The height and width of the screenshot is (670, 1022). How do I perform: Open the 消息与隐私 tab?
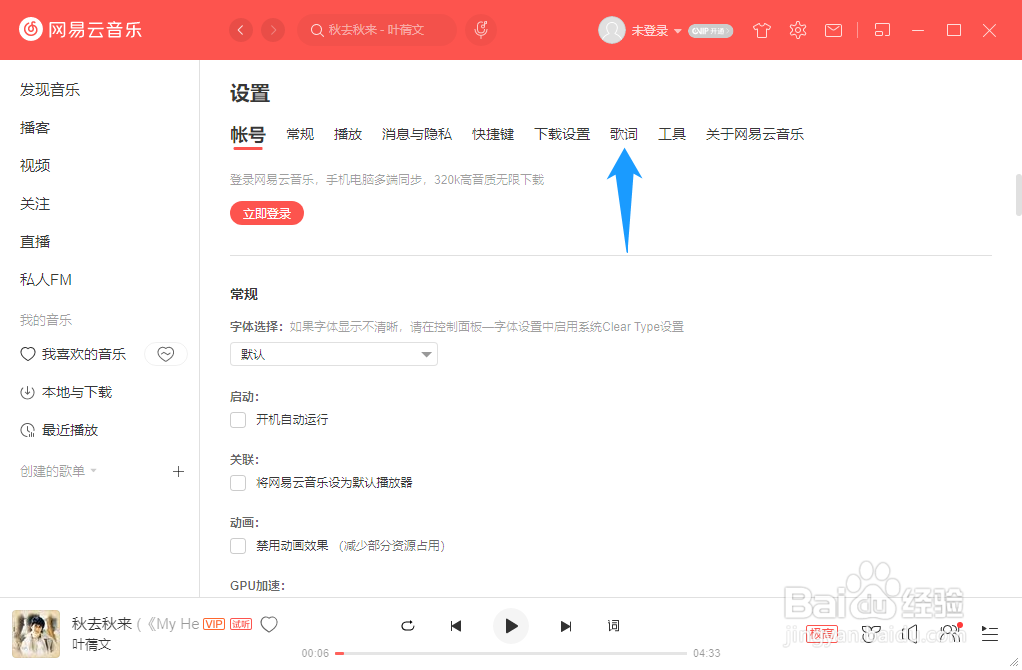(416, 134)
